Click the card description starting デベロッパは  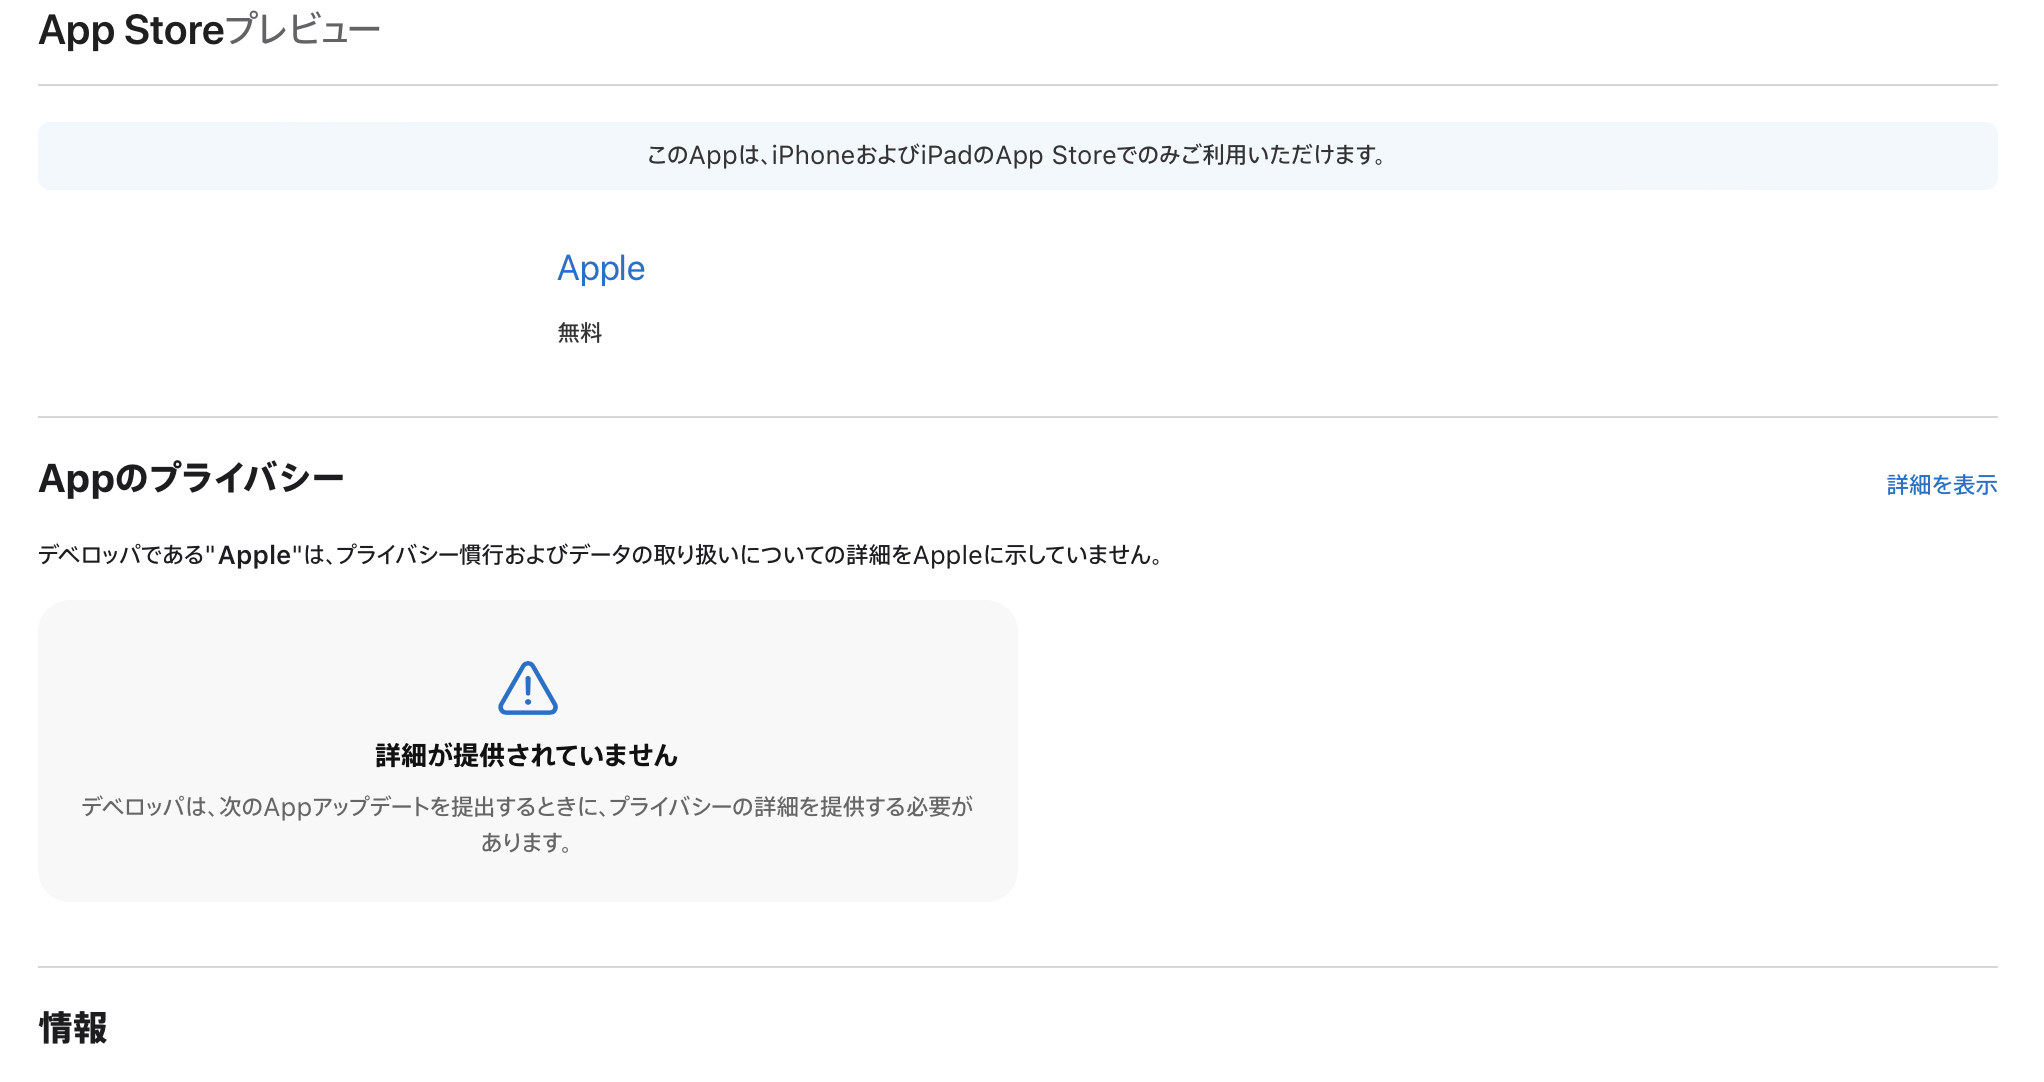point(527,807)
